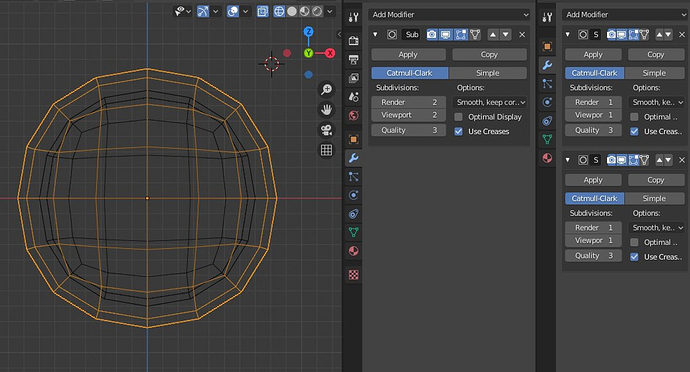The width and height of the screenshot is (690, 372).
Task: Open Object Data tab in right panel
Action: click(547, 139)
